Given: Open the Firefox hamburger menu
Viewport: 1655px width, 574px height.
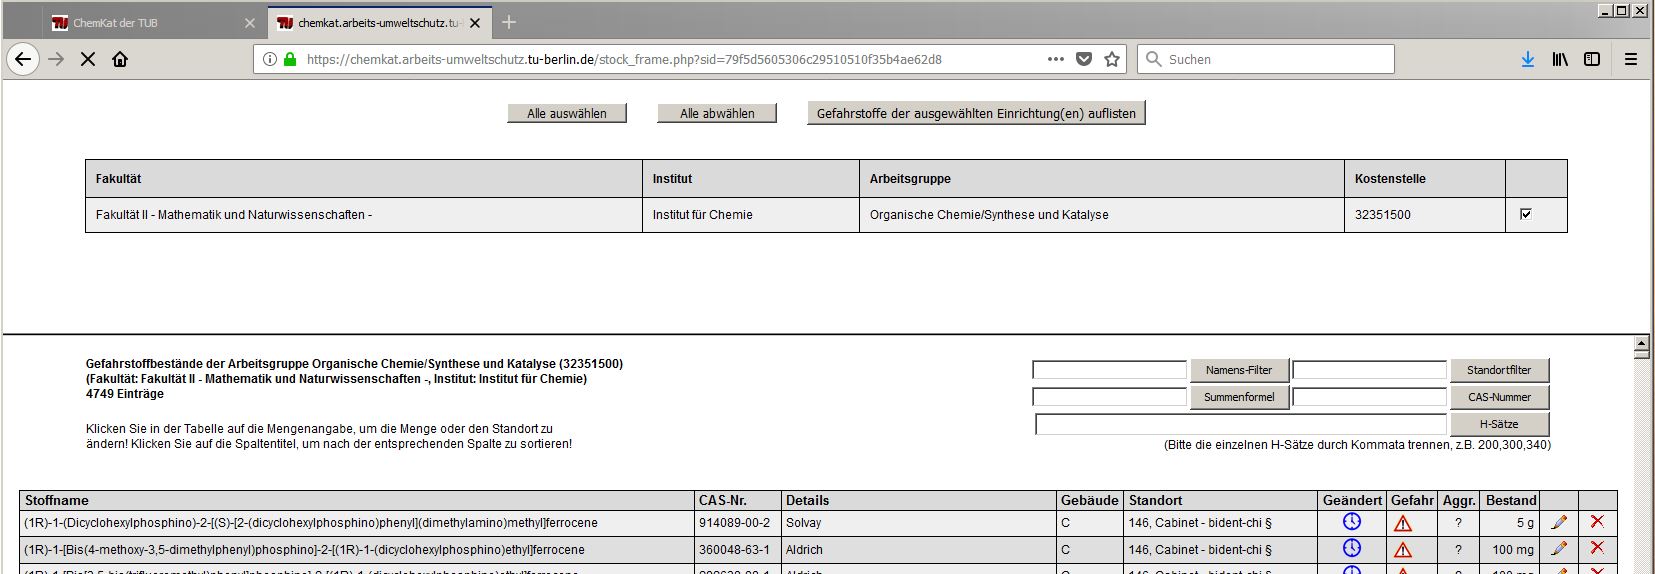Looking at the screenshot, I should [1630, 59].
